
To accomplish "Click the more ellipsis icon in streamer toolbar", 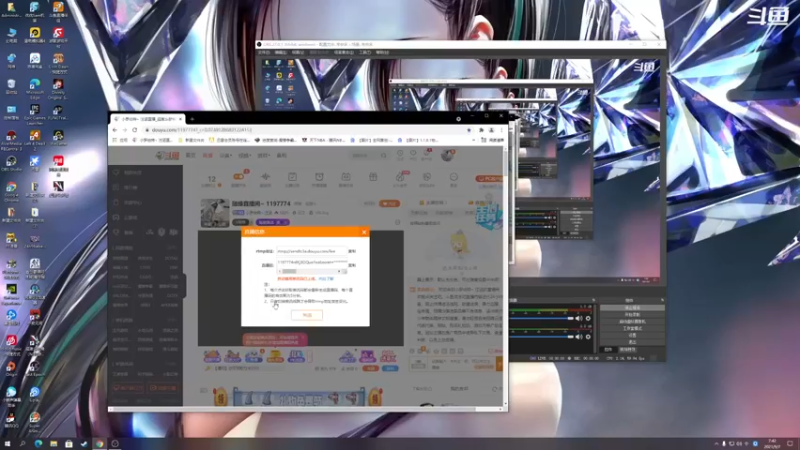I will click(454, 177).
